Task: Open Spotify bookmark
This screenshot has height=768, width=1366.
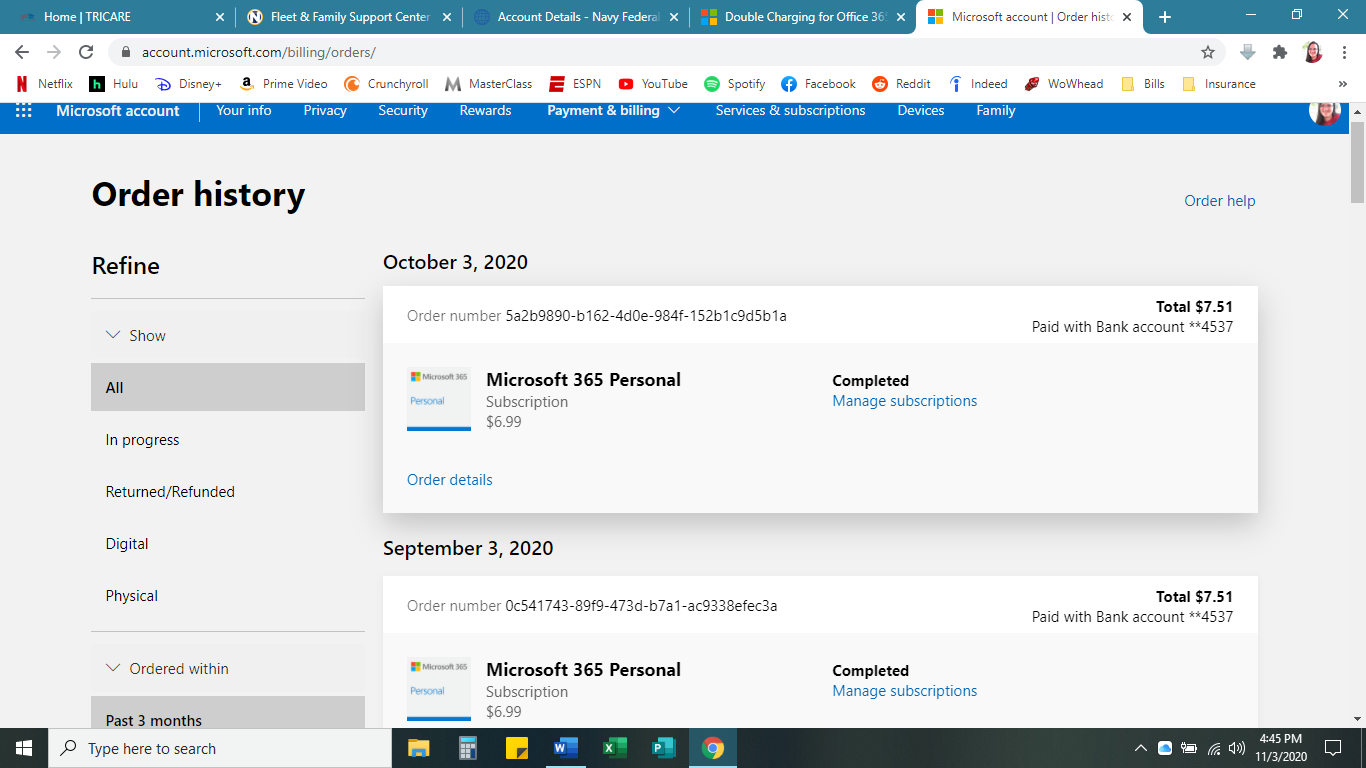Action: click(735, 84)
